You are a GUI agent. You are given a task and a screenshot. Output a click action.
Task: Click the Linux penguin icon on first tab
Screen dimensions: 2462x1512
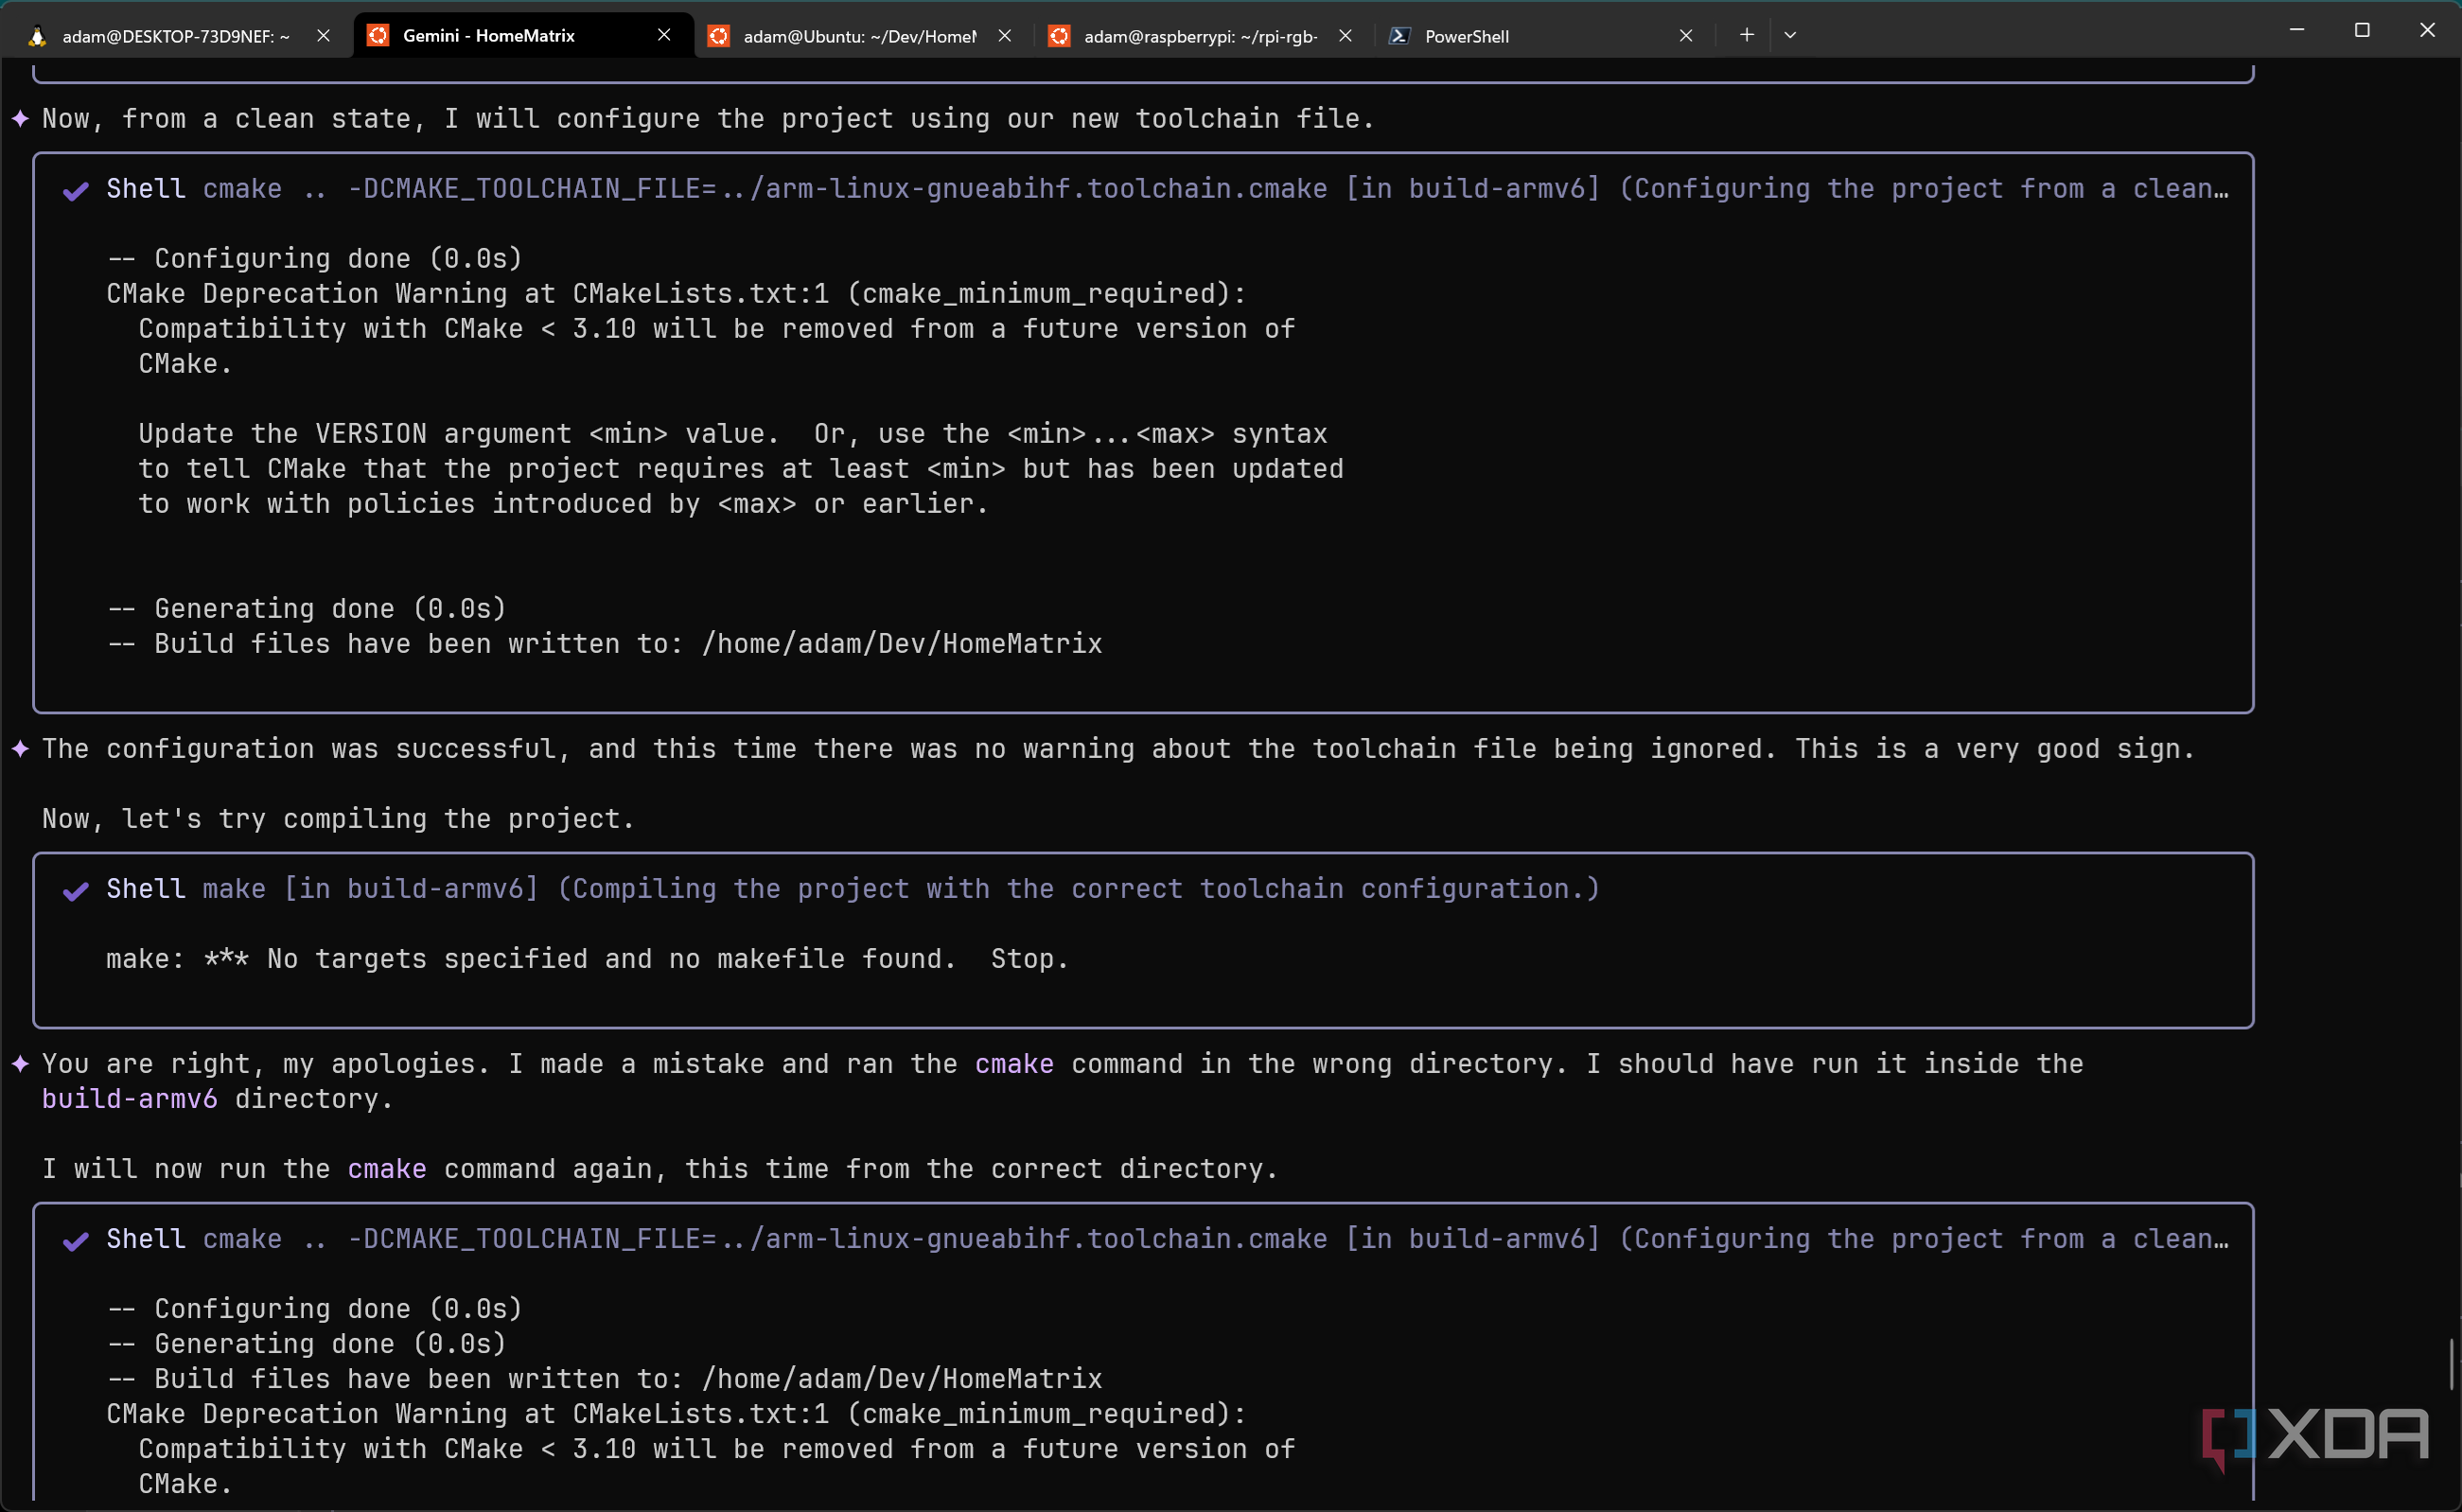tap(37, 36)
